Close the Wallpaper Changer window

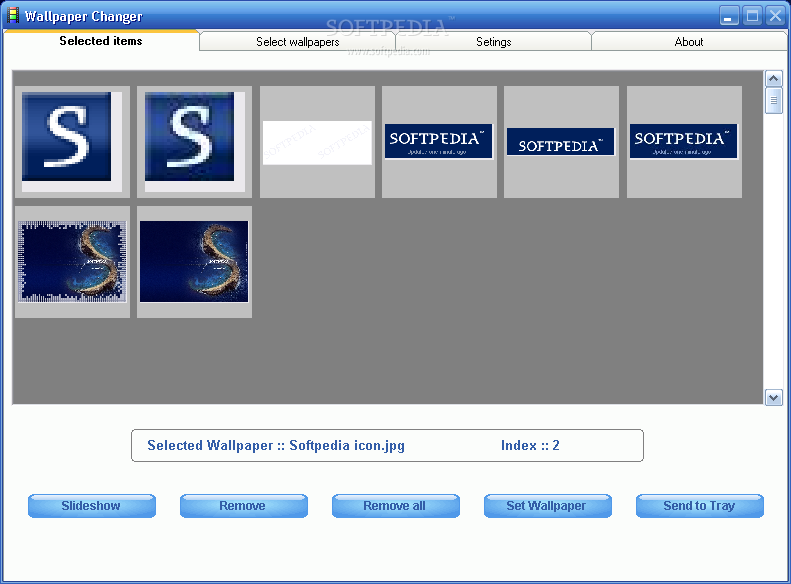tap(775, 16)
